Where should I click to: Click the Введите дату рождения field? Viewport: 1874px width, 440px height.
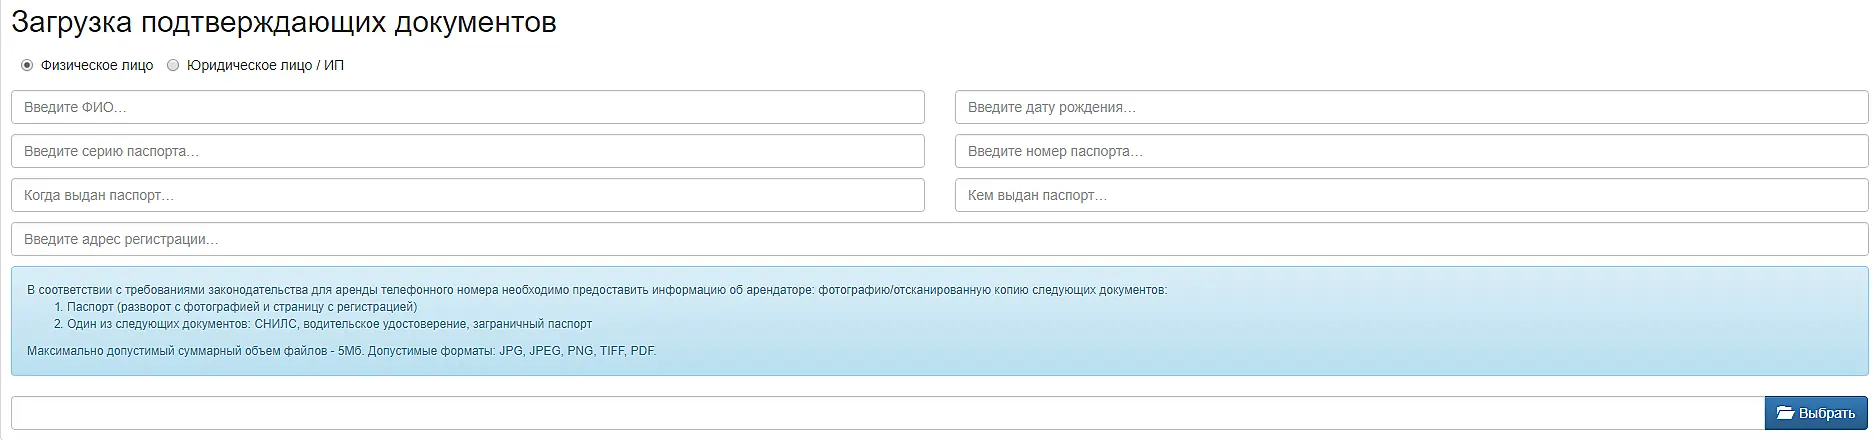pyautogui.click(x=1411, y=107)
